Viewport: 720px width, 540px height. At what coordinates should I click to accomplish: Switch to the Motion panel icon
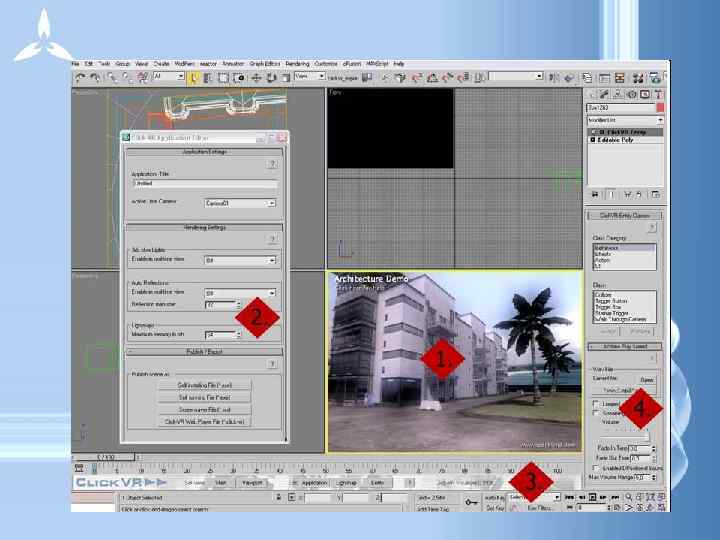(632, 94)
